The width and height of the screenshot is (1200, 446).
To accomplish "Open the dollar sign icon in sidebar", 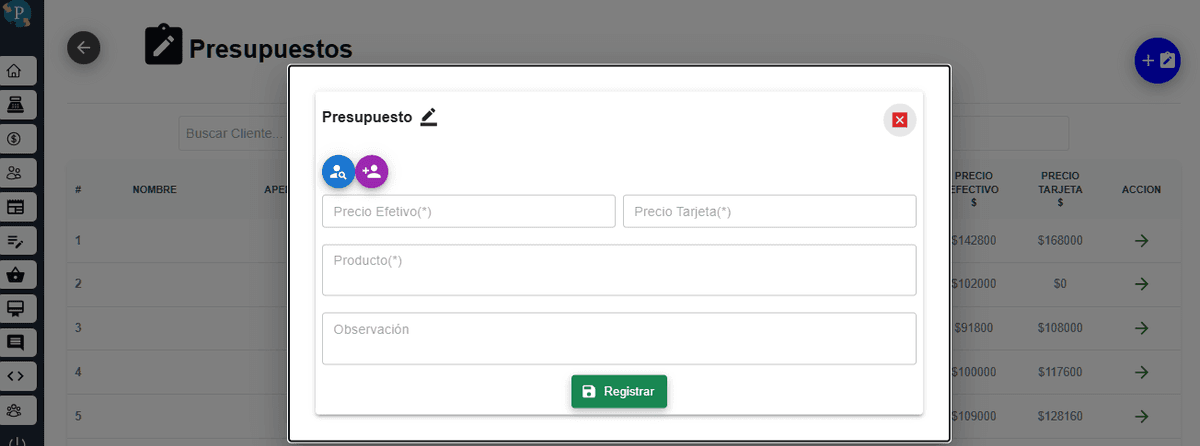I will click(x=15, y=138).
